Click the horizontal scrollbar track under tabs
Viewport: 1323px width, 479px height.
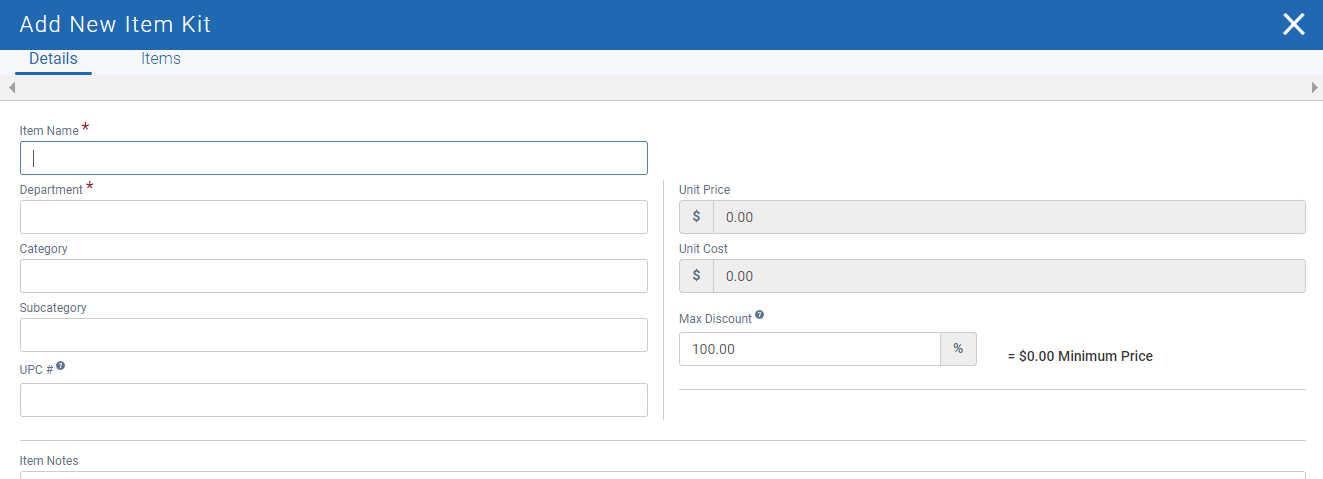[x=662, y=88]
